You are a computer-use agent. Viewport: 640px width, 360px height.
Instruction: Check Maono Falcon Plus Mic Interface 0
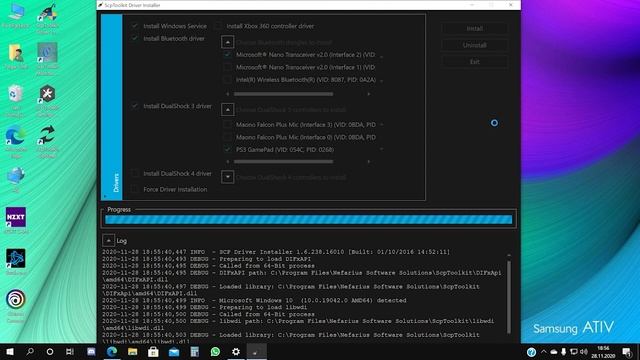coord(227,137)
